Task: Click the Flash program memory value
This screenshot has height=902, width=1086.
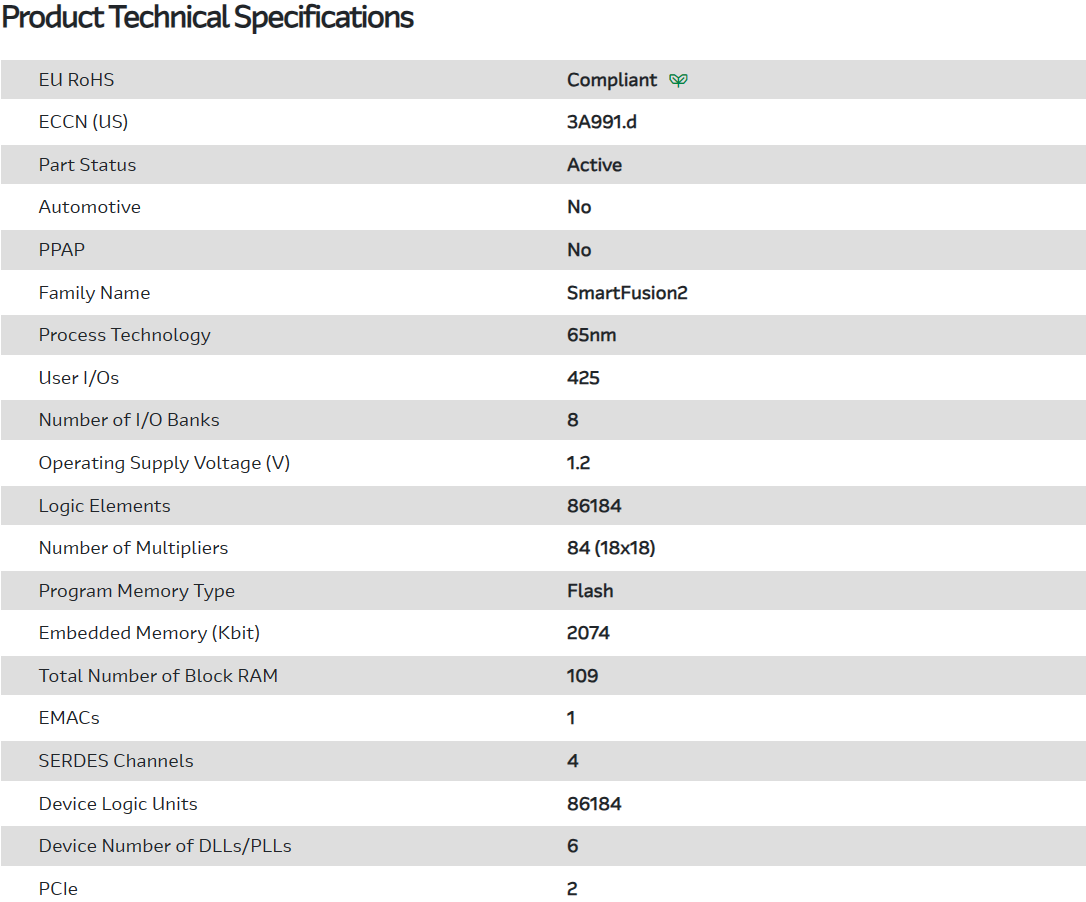Action: (x=590, y=591)
